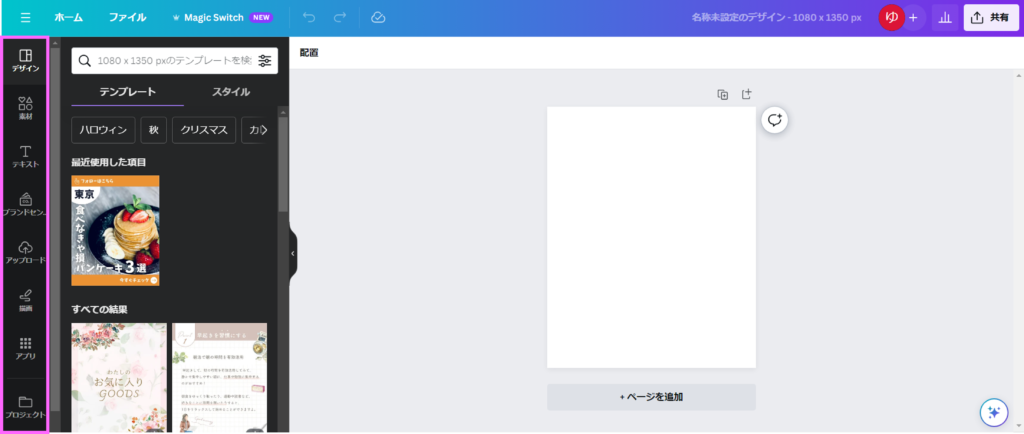
Task: Switch to the スタイル tab
Action: [231, 92]
